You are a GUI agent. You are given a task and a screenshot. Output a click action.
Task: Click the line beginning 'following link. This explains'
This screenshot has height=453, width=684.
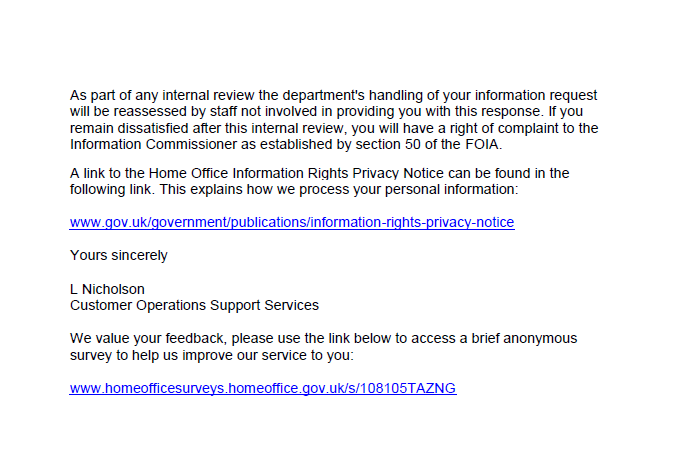294,189
